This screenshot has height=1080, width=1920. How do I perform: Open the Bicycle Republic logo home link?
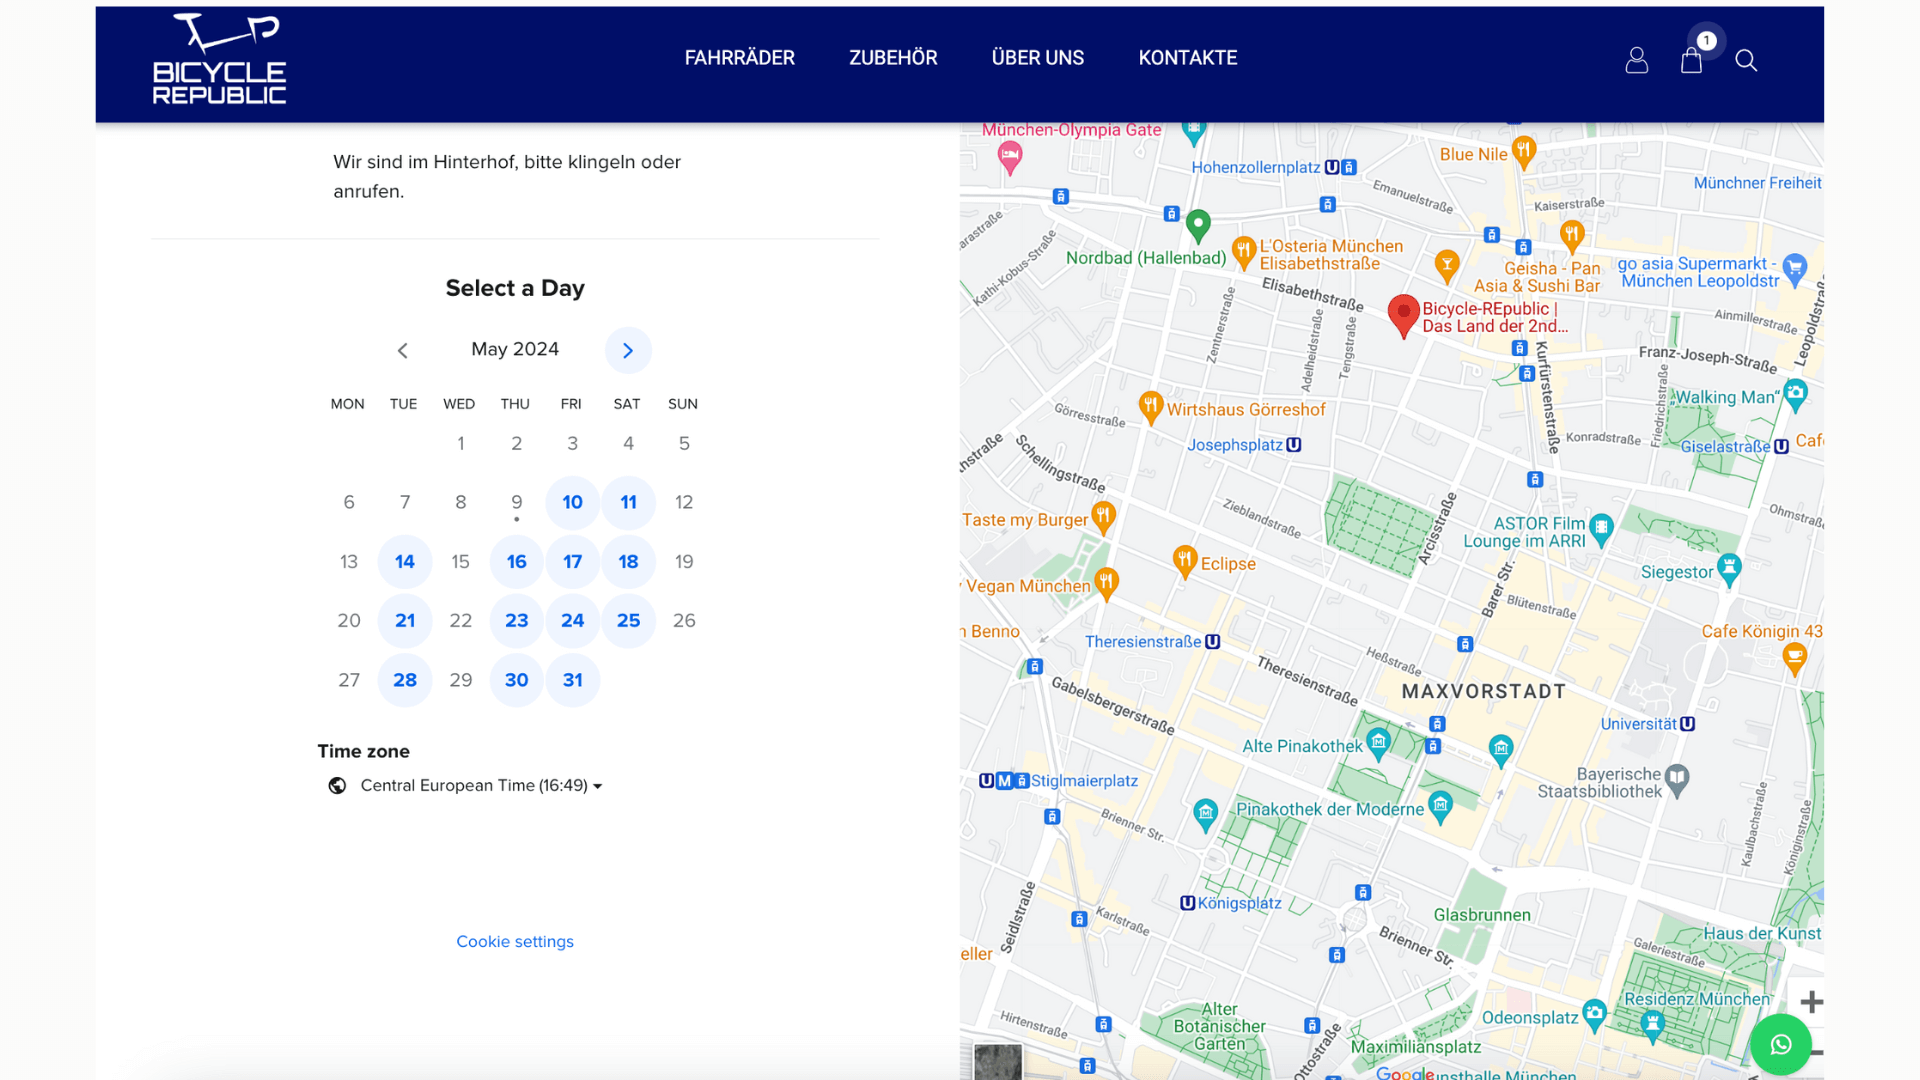[219, 59]
